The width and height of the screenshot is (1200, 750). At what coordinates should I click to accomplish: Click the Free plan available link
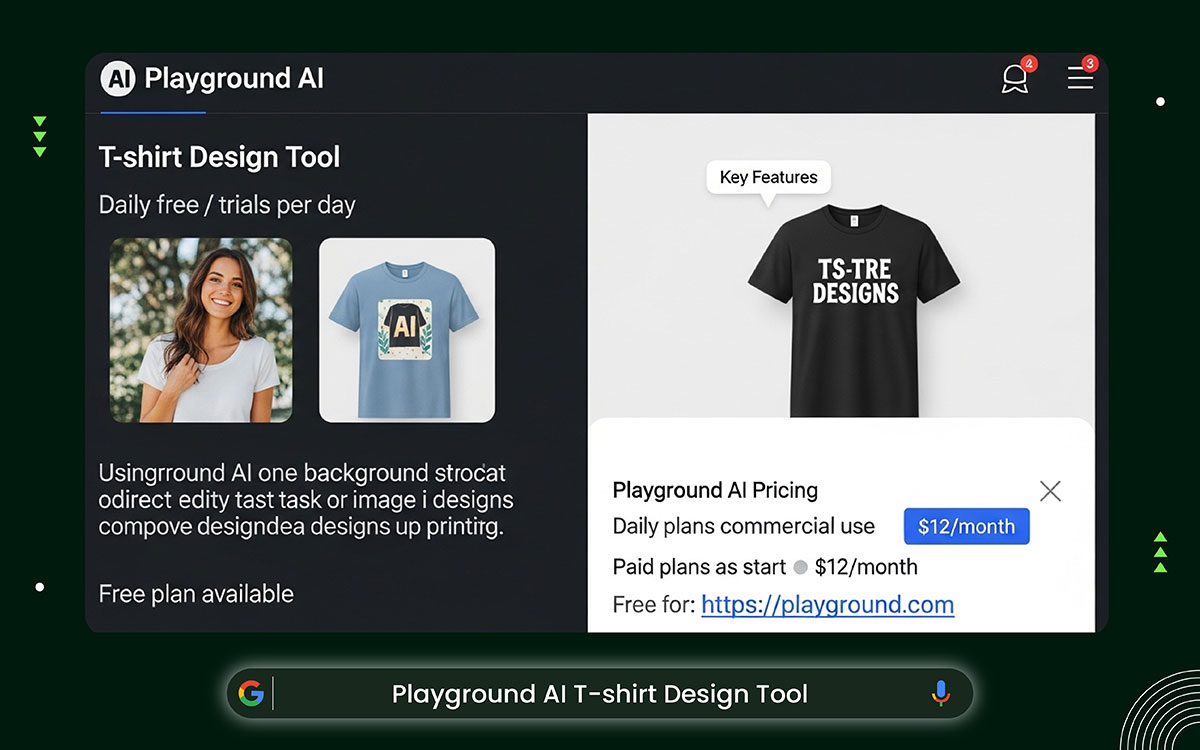click(195, 593)
